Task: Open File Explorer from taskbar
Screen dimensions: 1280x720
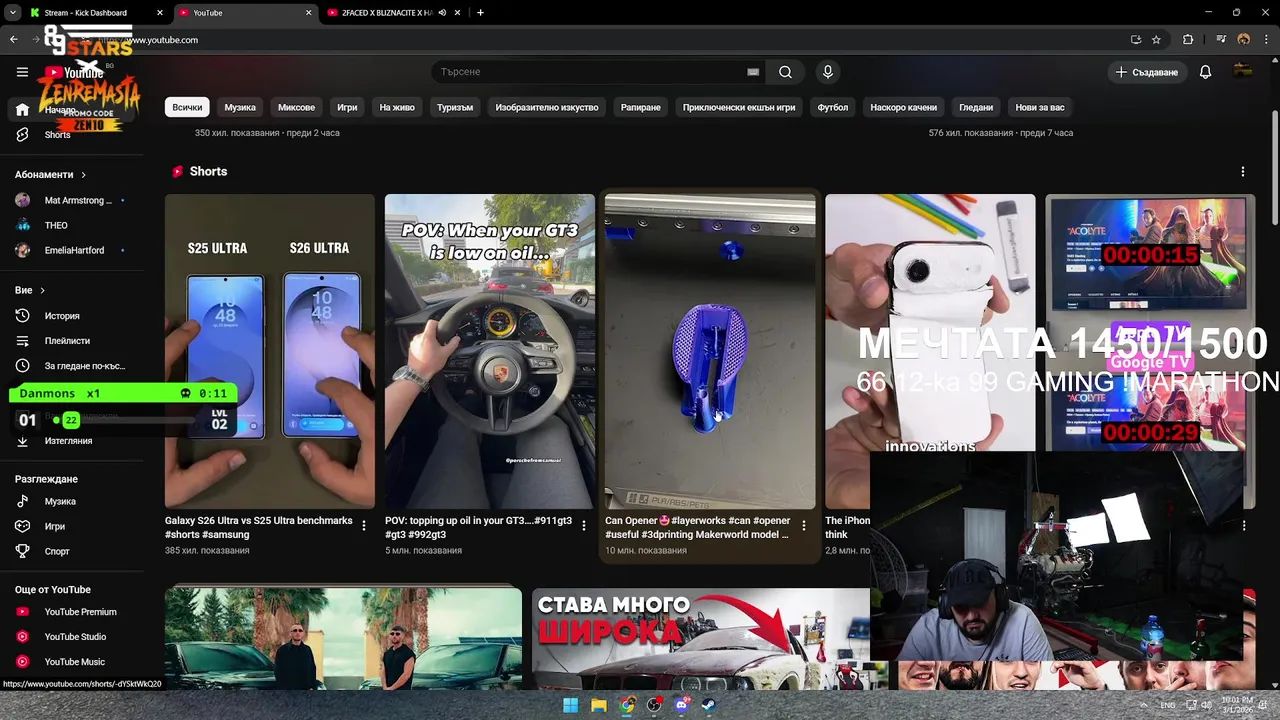Action: pos(598,705)
